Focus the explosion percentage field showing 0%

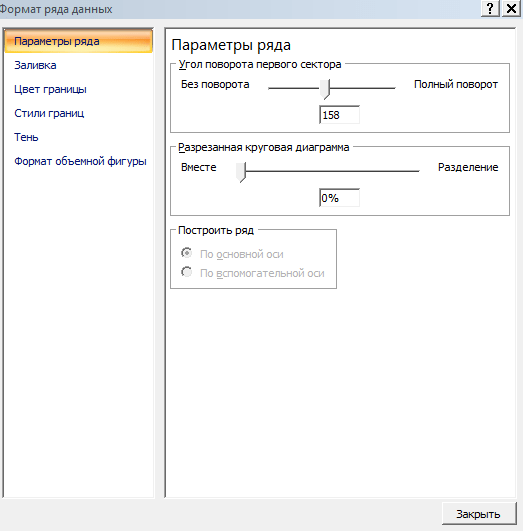coord(339,198)
